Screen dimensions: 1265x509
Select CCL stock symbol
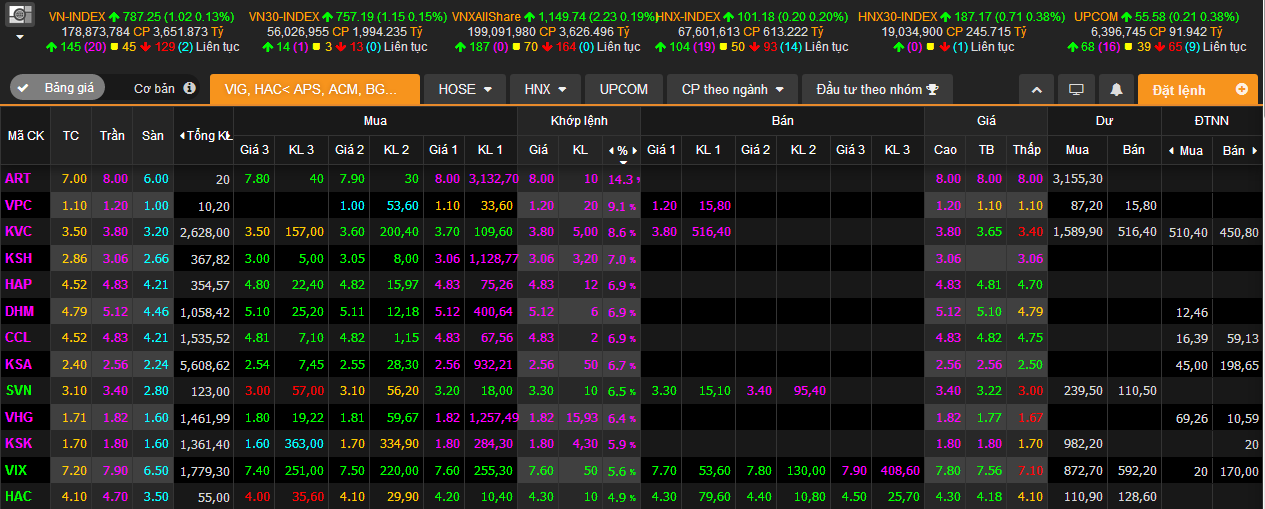pos(18,337)
